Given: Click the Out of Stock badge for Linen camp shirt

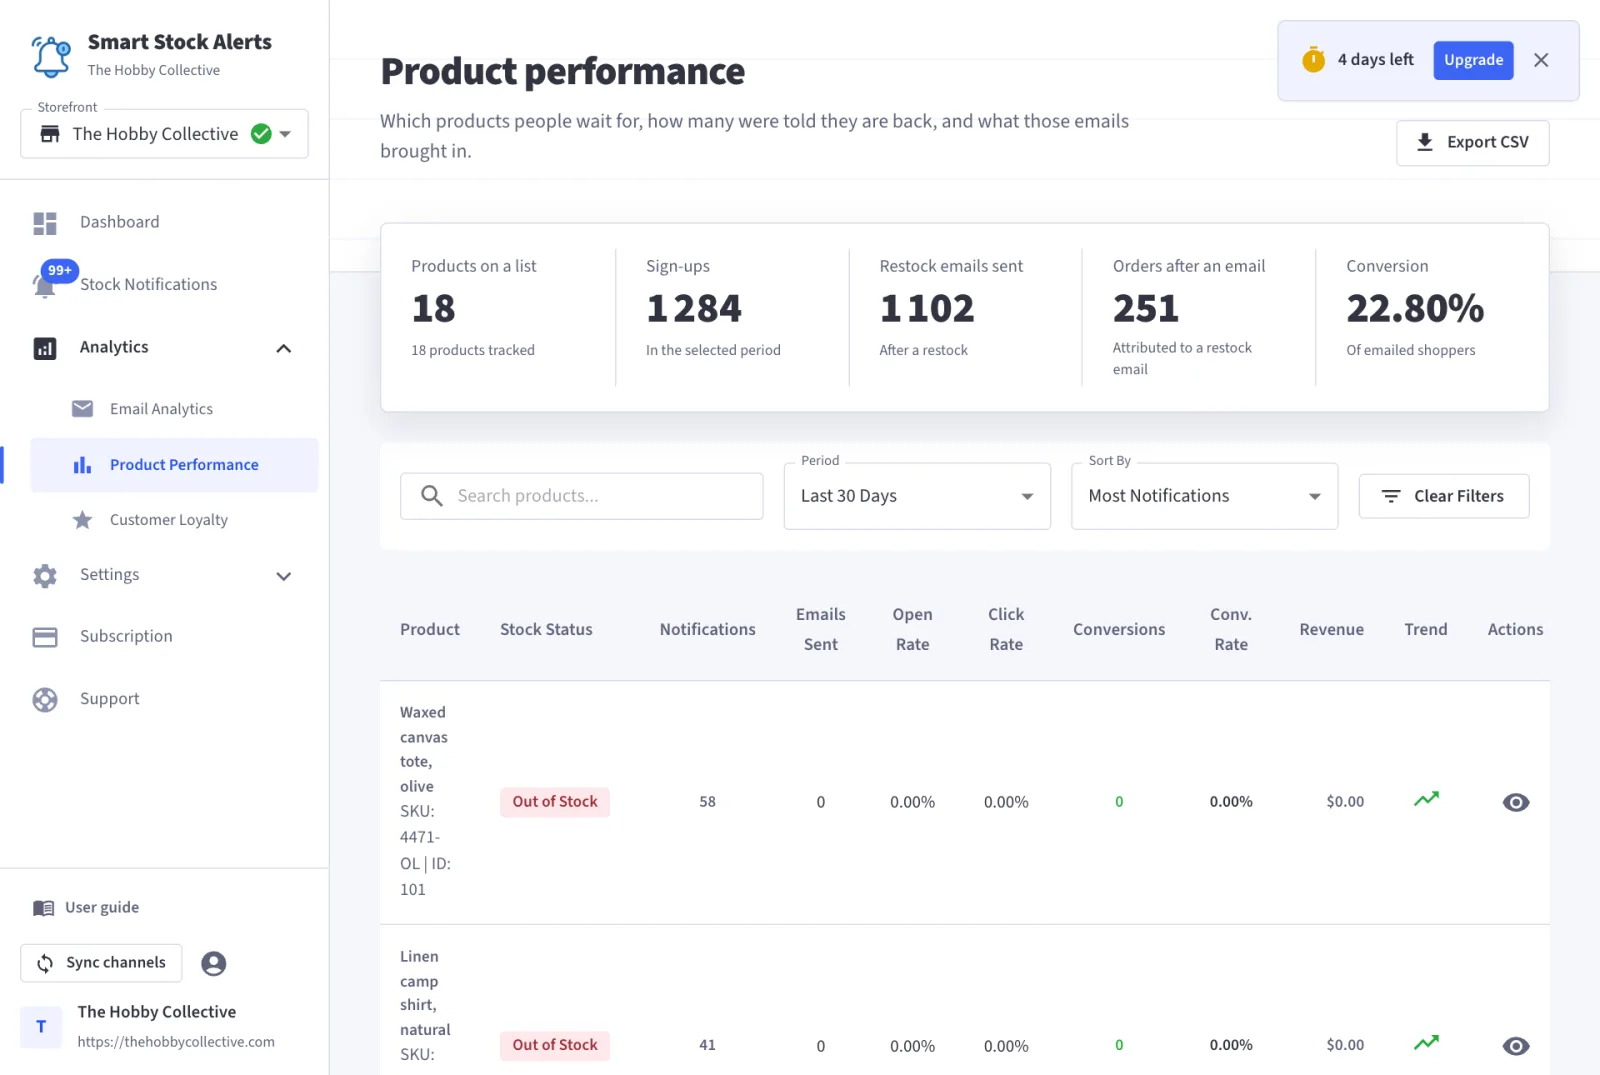Looking at the screenshot, I should point(555,1045).
